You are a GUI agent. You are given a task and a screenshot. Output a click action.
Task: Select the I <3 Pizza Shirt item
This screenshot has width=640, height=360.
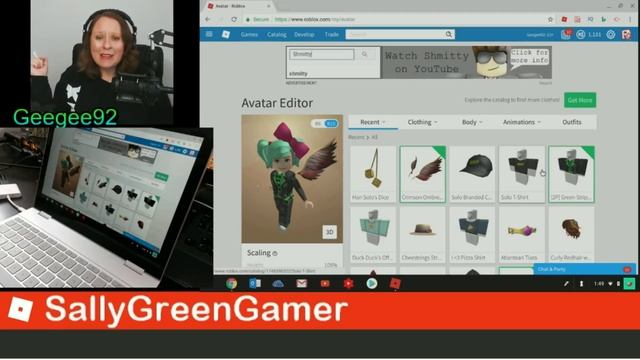(472, 235)
